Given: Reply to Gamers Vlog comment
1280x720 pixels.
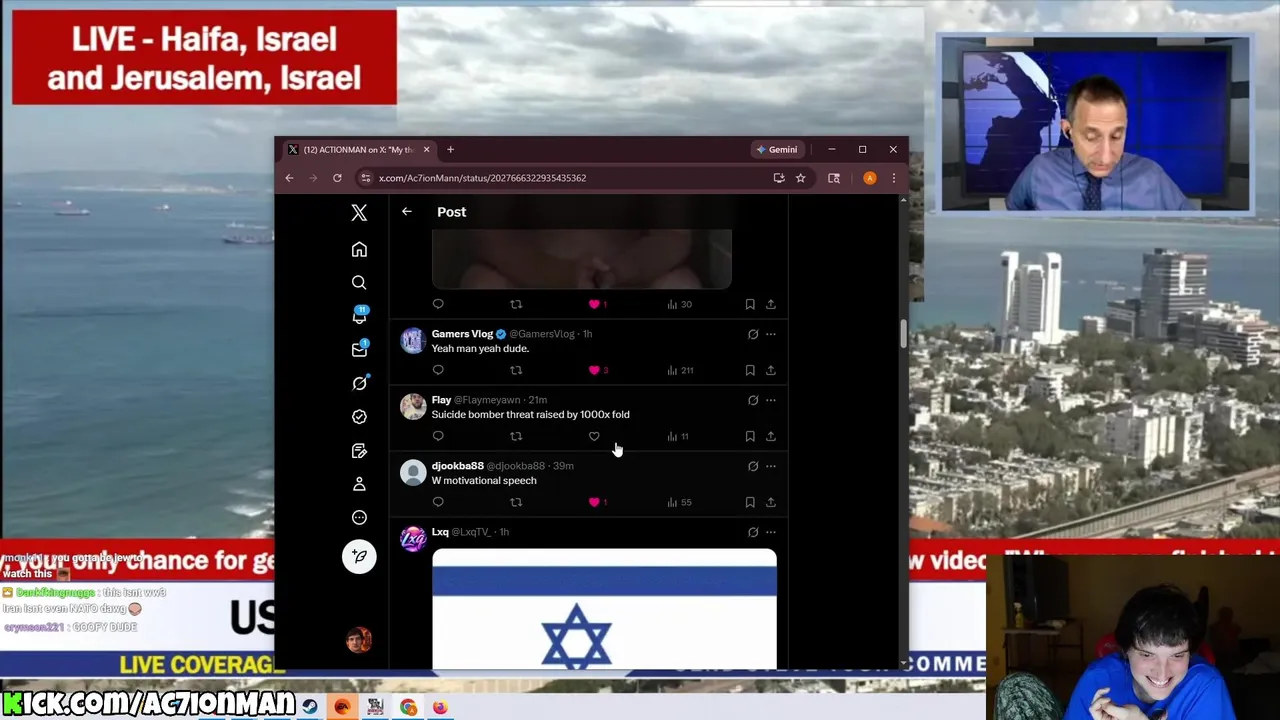Looking at the screenshot, I should pyautogui.click(x=438, y=370).
